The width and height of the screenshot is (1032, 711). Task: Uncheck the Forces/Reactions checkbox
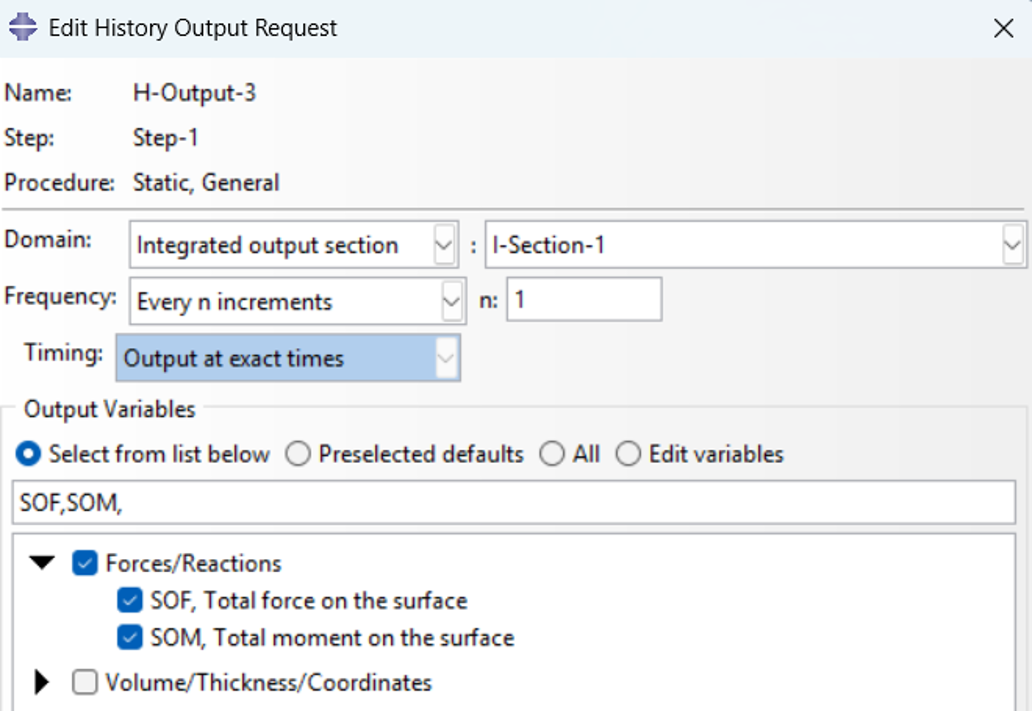(85, 564)
